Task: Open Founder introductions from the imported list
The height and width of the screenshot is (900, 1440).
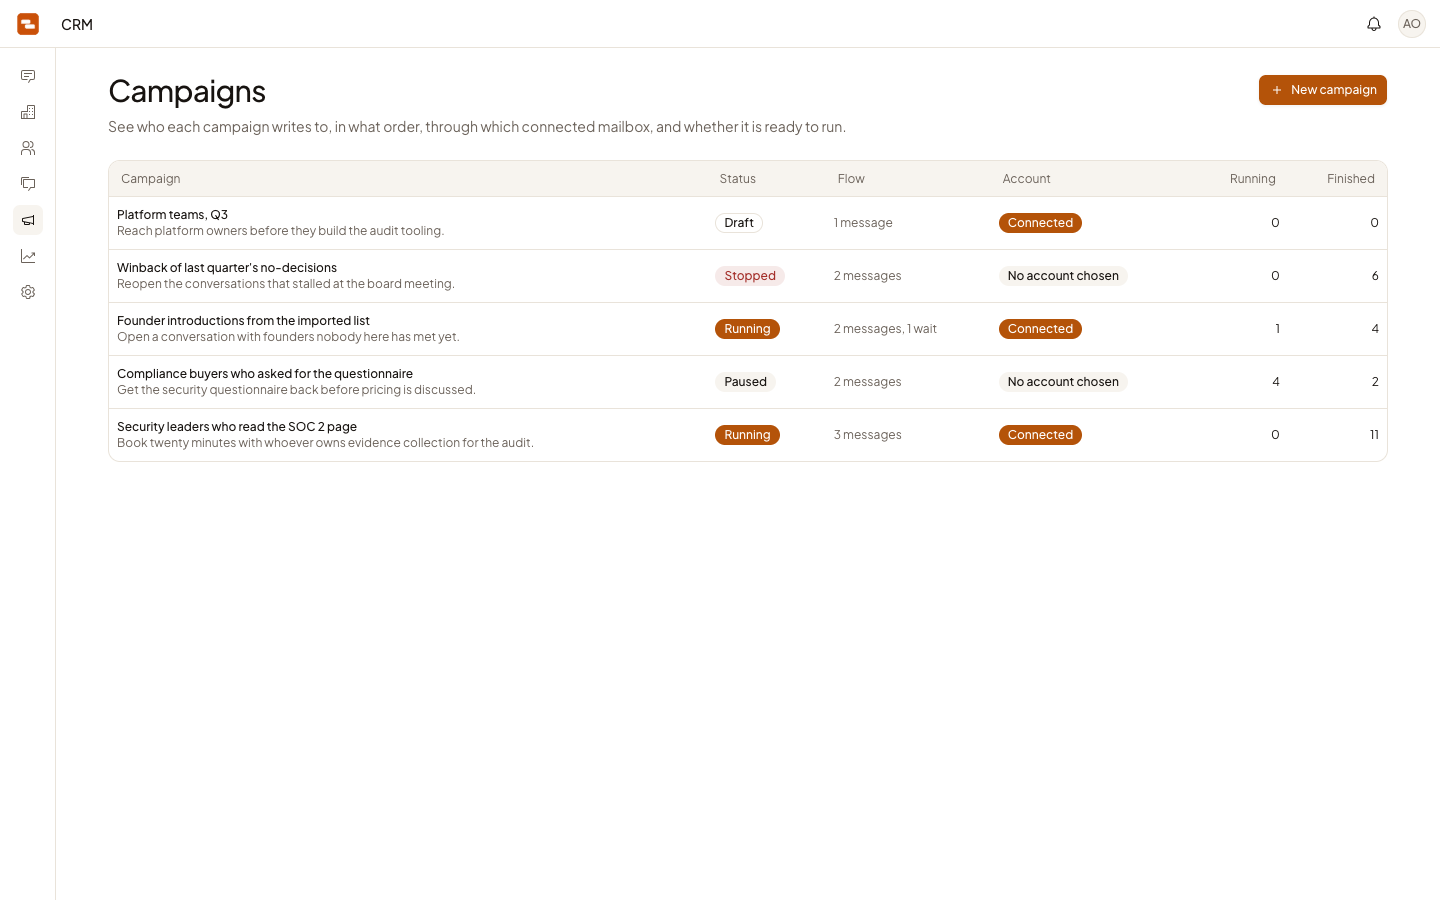Action: pyautogui.click(x=747, y=329)
